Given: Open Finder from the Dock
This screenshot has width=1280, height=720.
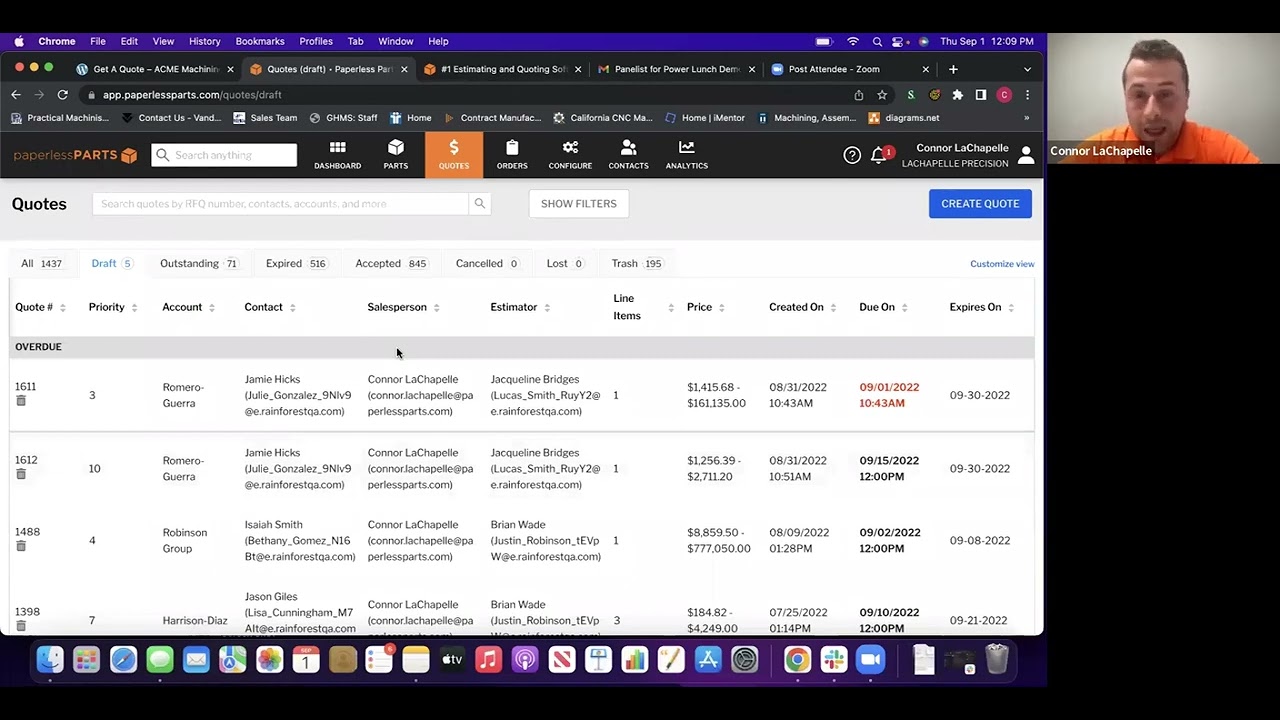Looking at the screenshot, I should (x=50, y=660).
